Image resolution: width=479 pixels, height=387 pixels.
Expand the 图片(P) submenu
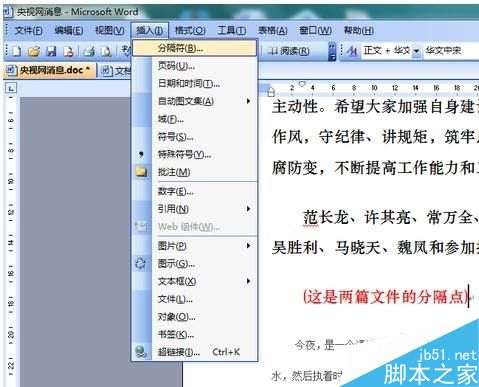point(194,246)
